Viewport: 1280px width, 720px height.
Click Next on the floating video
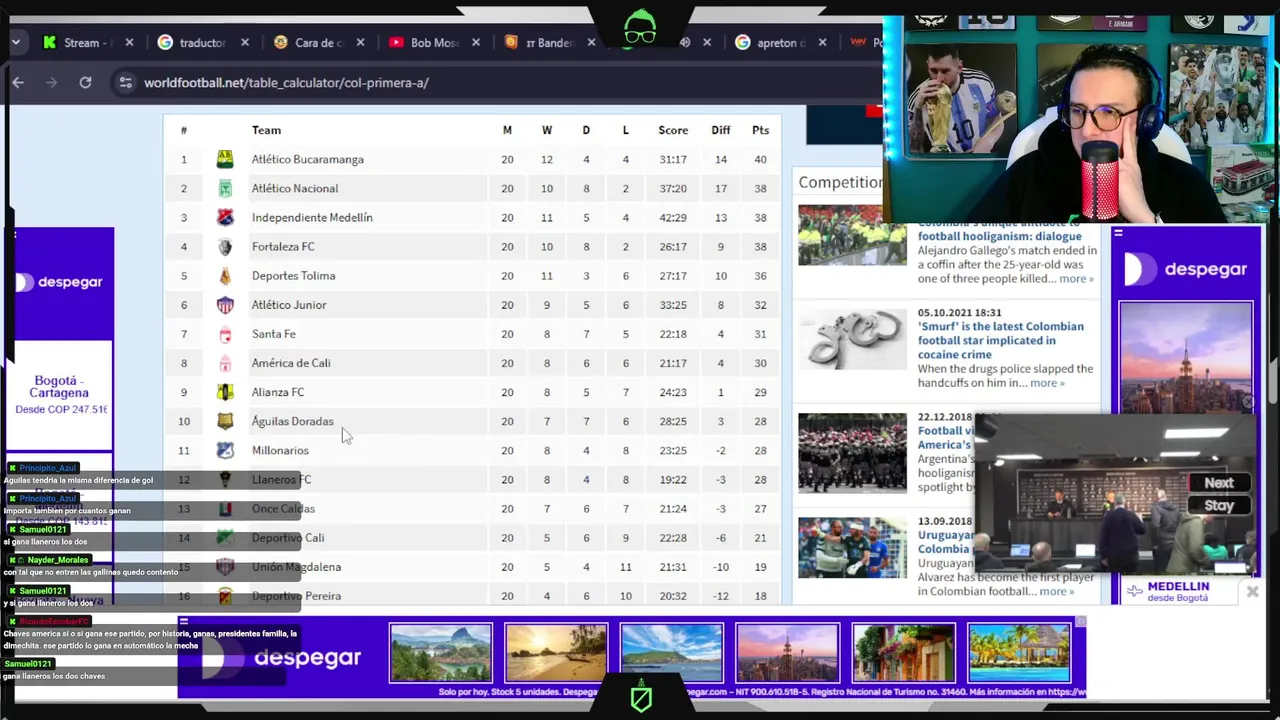[x=1219, y=483]
